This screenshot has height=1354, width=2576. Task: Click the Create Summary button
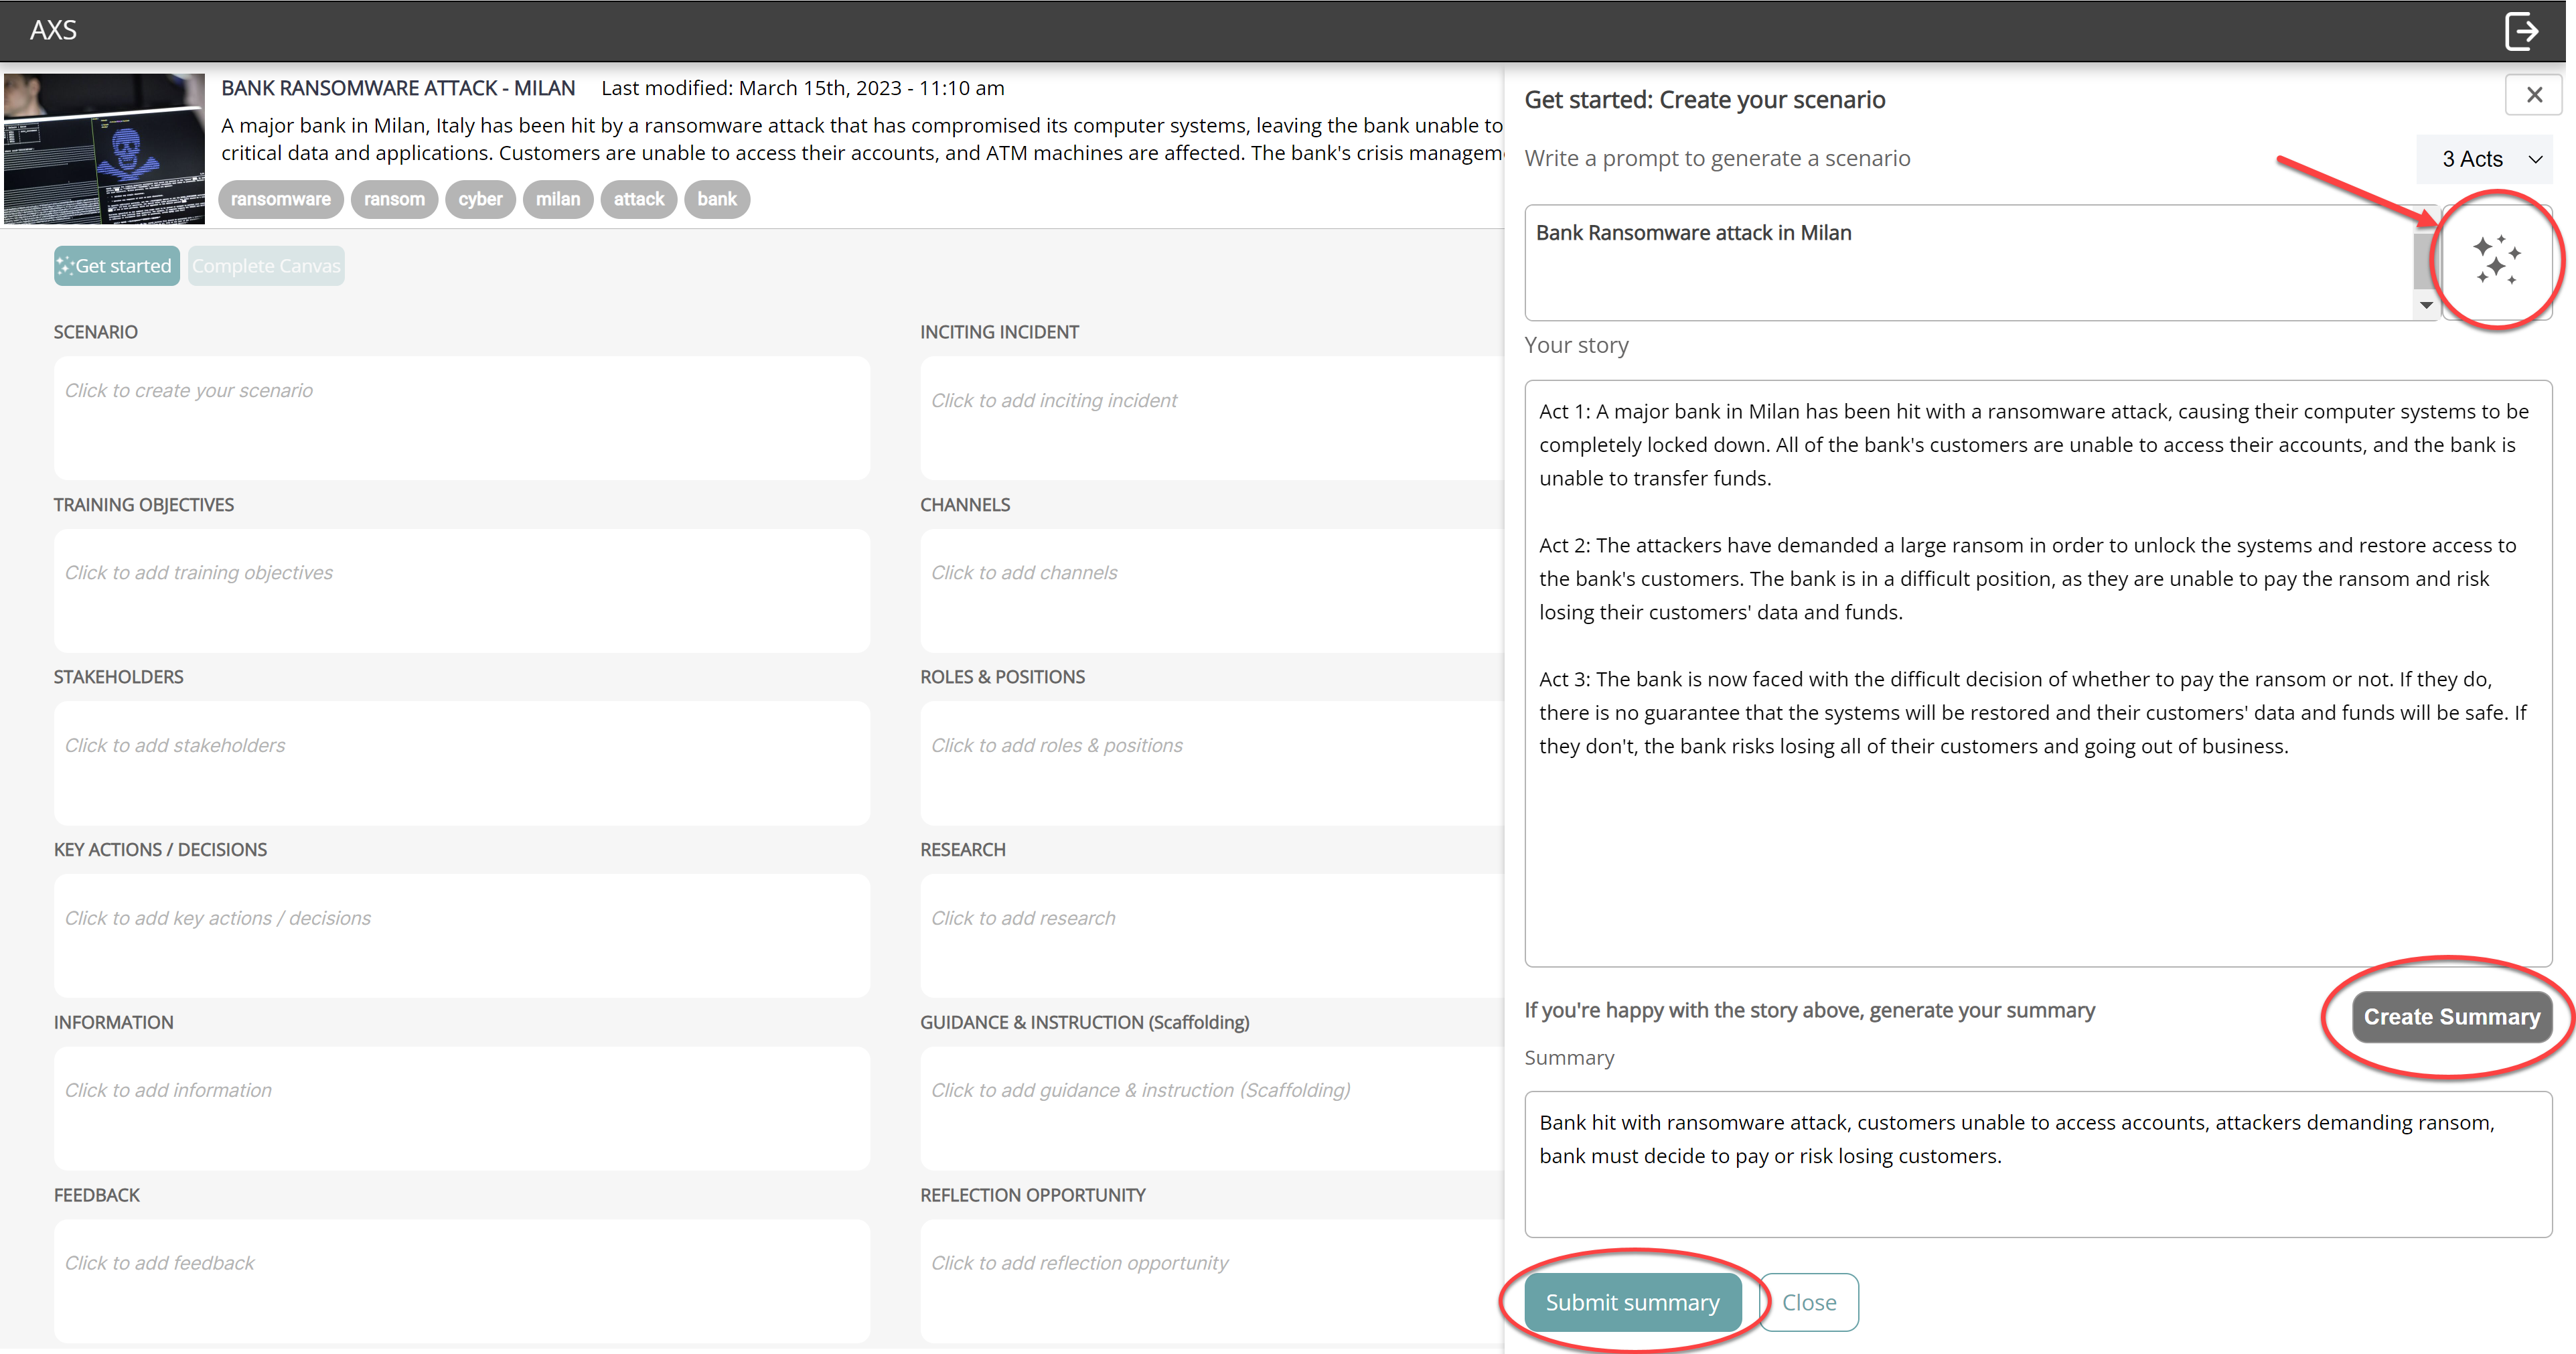pyautogui.click(x=2451, y=1017)
